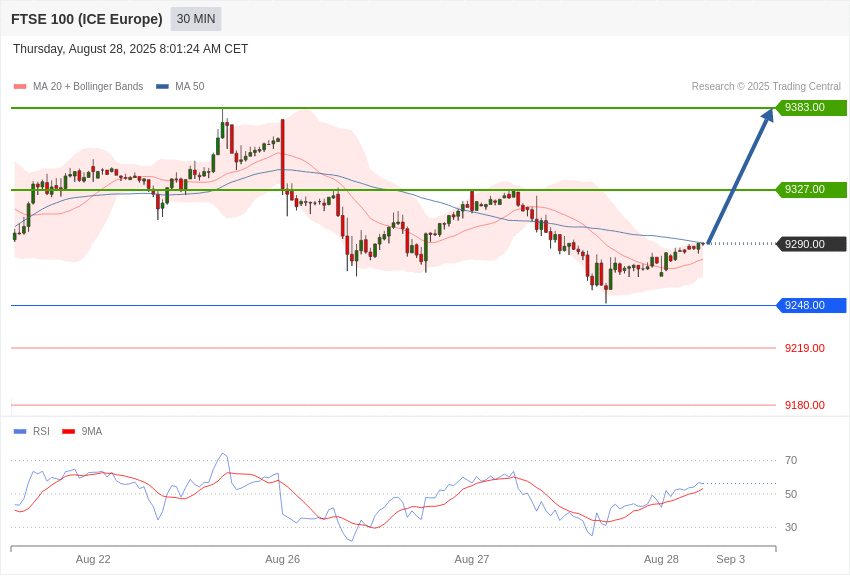Click the blue support line at 9248.00

pos(400,305)
